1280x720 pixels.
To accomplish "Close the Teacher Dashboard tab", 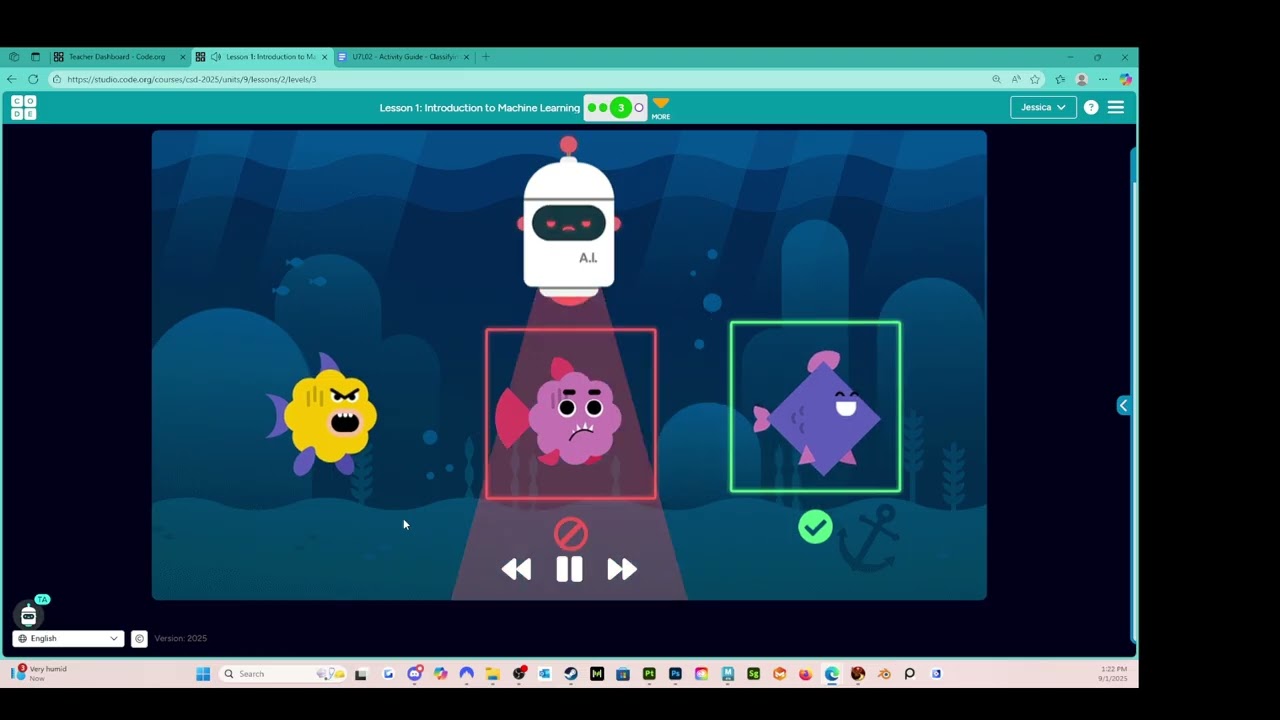I will 183,57.
